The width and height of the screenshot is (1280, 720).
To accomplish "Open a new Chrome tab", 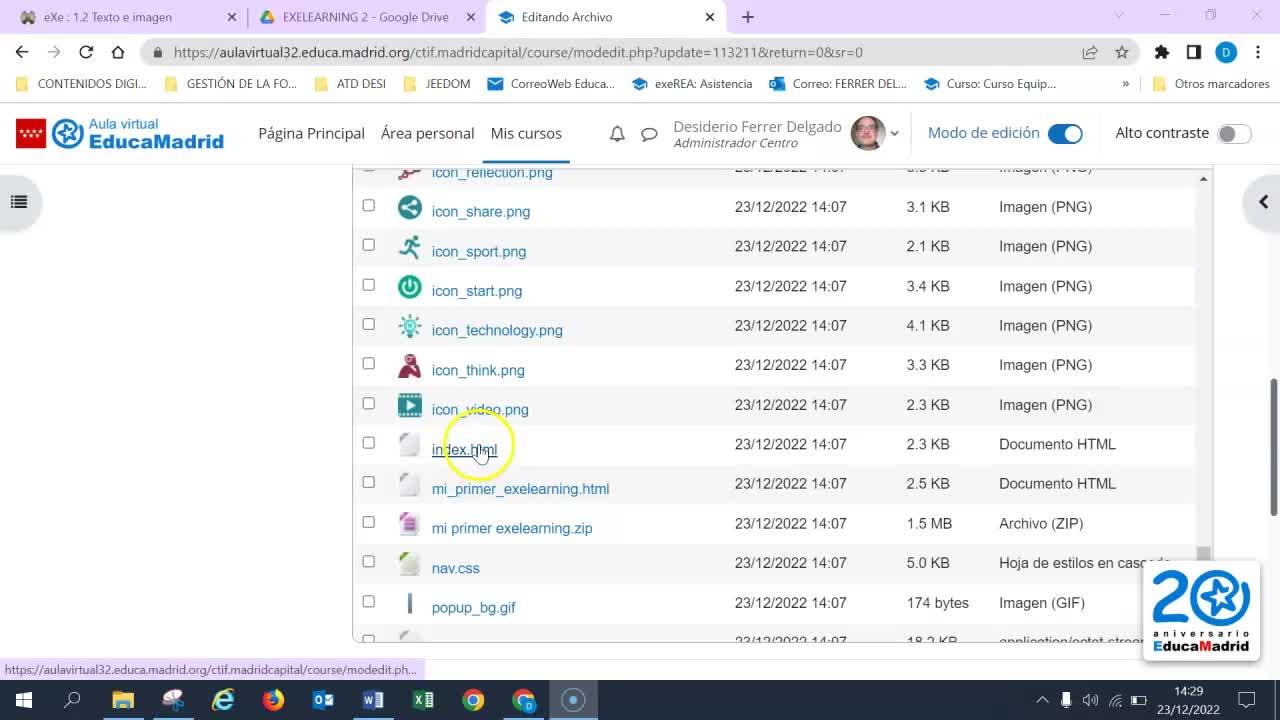I will (x=748, y=17).
